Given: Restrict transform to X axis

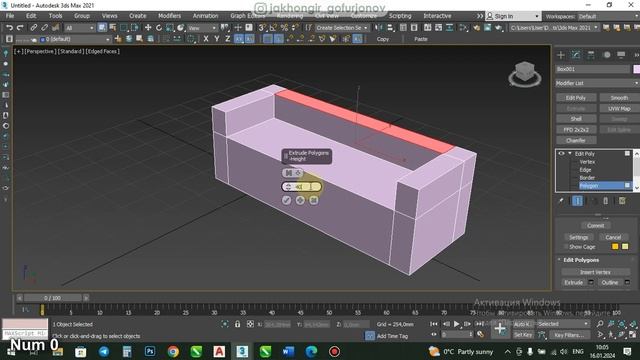Looking at the screenshot, I should (x=206, y=39).
